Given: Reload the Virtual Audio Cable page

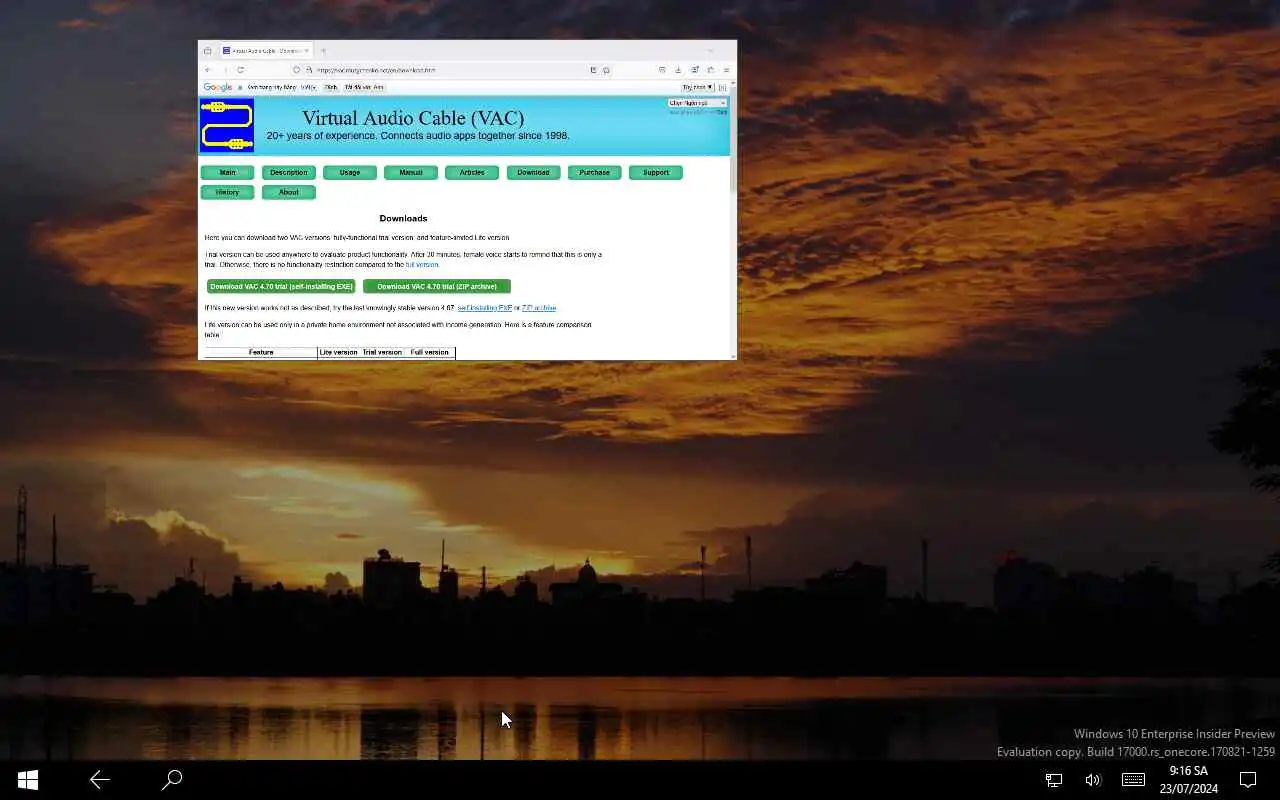Looking at the screenshot, I should (240, 70).
